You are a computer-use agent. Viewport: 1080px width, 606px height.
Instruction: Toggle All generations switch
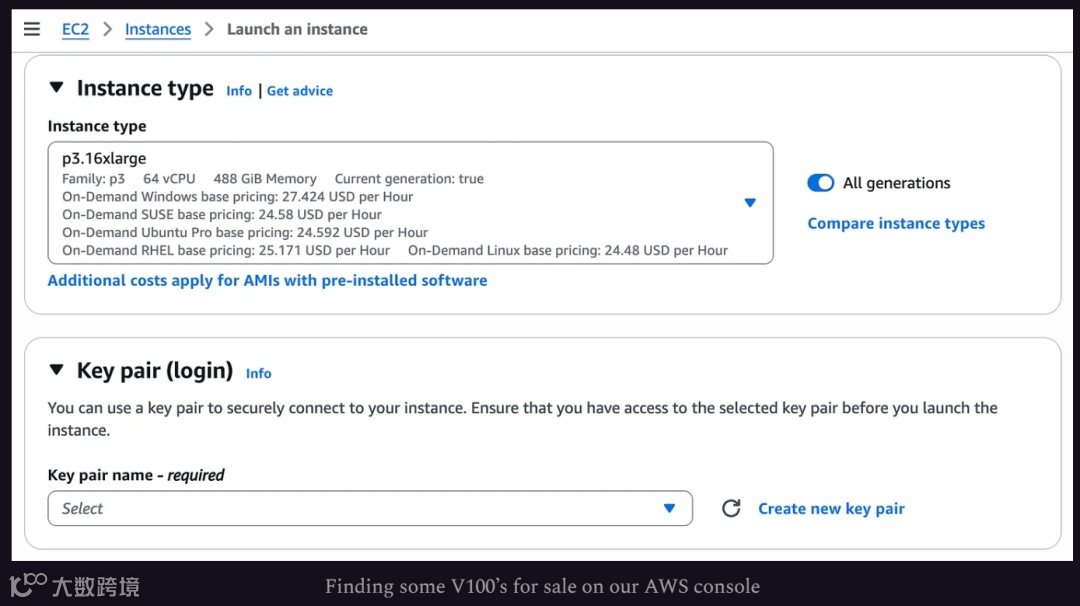pyautogui.click(x=820, y=182)
